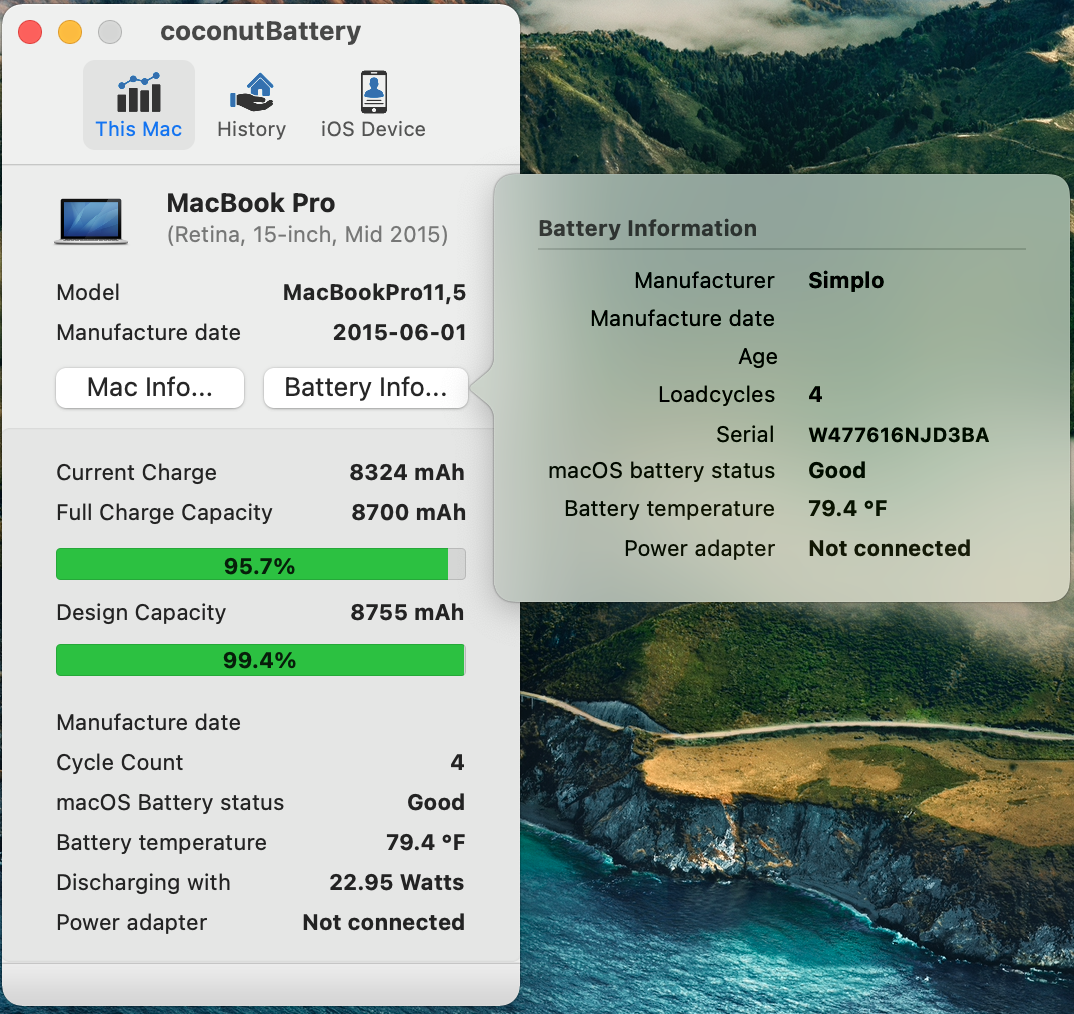Switch to the iOS Device tab label
The height and width of the screenshot is (1014, 1074).
tap(373, 129)
